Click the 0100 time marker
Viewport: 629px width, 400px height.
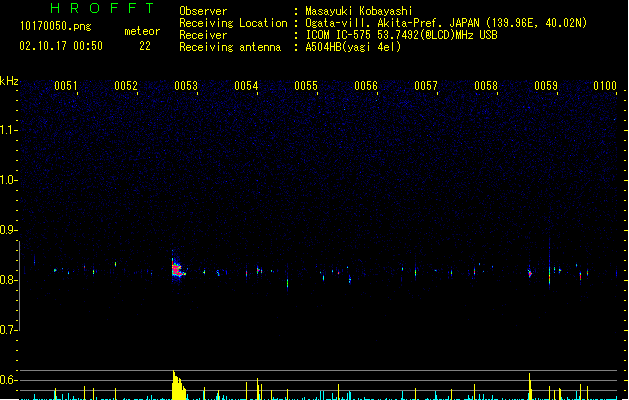[x=605, y=85]
